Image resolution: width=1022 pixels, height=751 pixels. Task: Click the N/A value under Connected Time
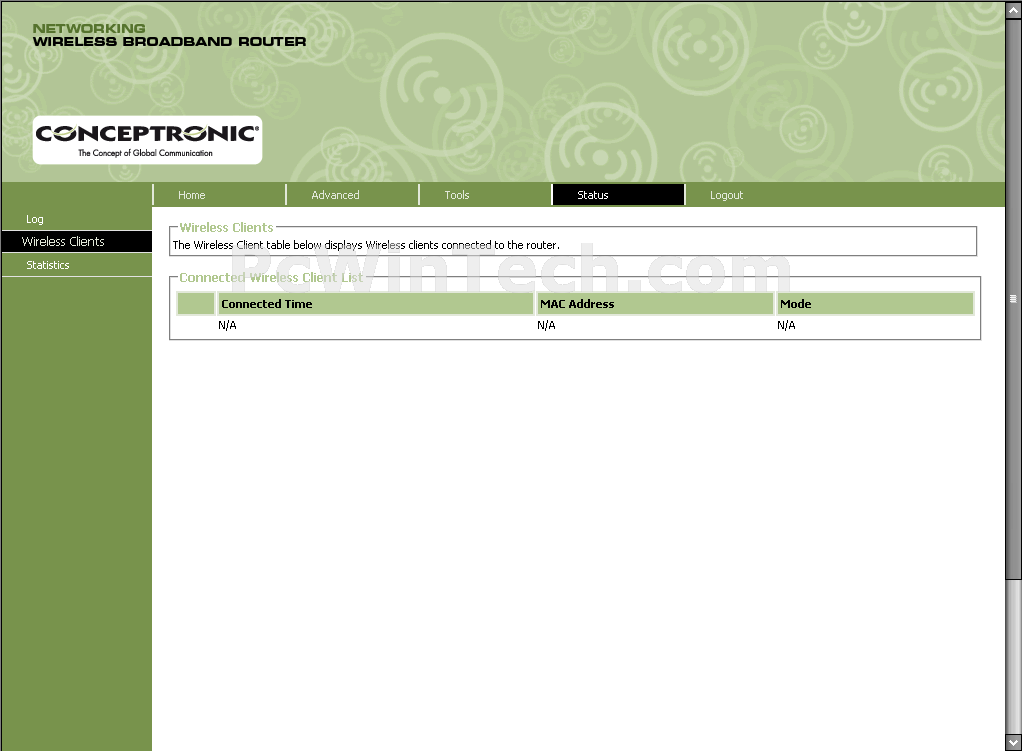click(227, 325)
